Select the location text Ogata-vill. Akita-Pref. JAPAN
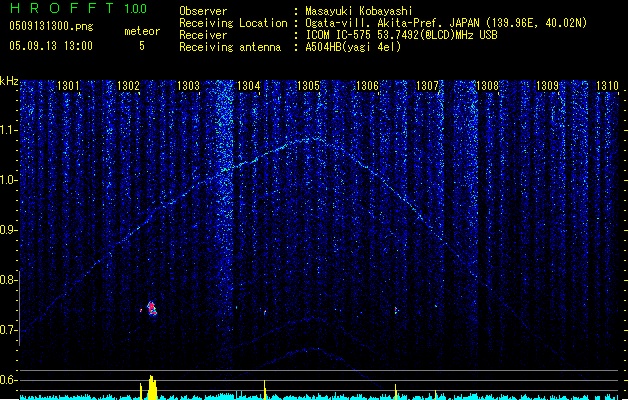The image size is (629, 400). [x=392, y=23]
